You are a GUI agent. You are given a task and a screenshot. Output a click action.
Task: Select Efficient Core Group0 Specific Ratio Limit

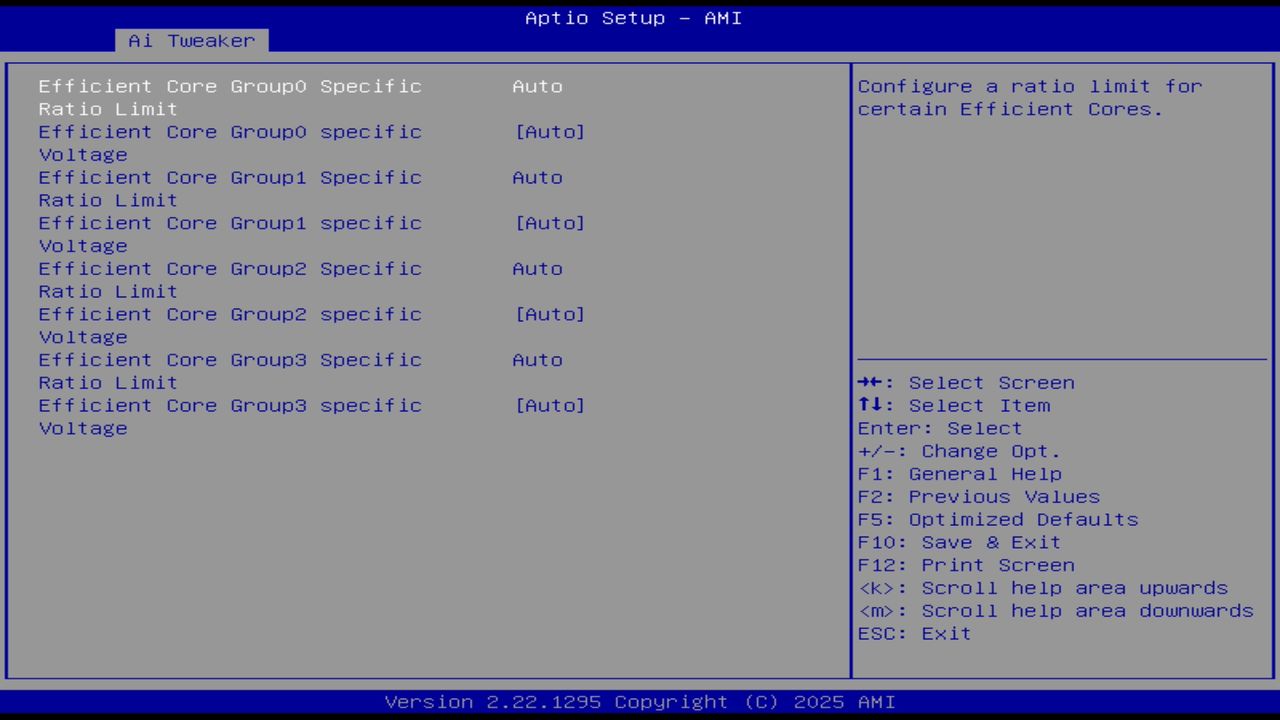pyautogui.click(x=230, y=97)
